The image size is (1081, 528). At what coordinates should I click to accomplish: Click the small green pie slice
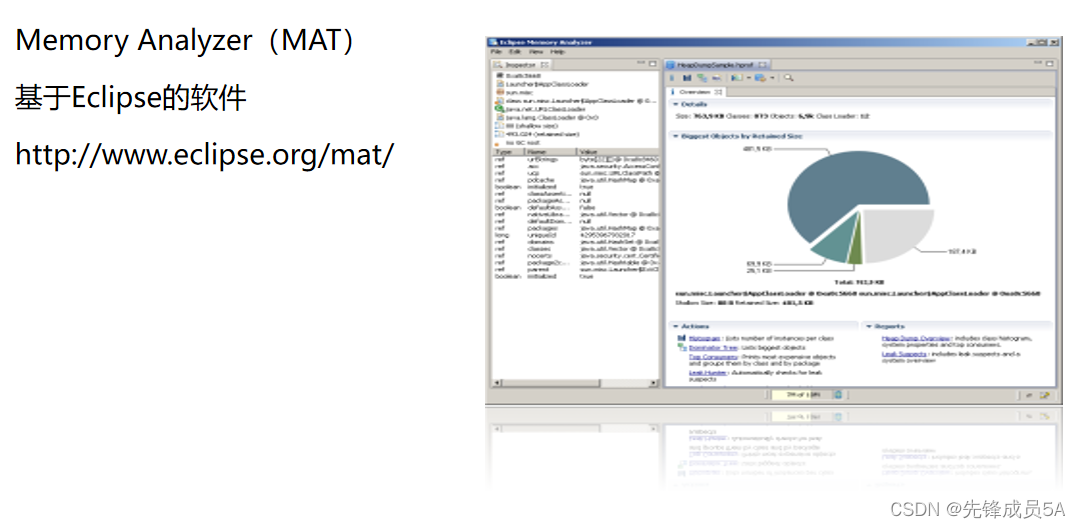(x=855, y=252)
